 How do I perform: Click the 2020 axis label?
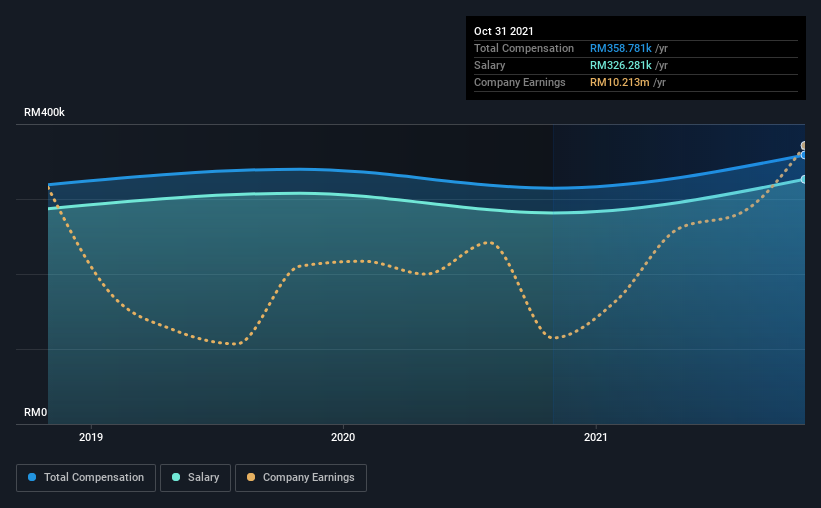tap(343, 437)
